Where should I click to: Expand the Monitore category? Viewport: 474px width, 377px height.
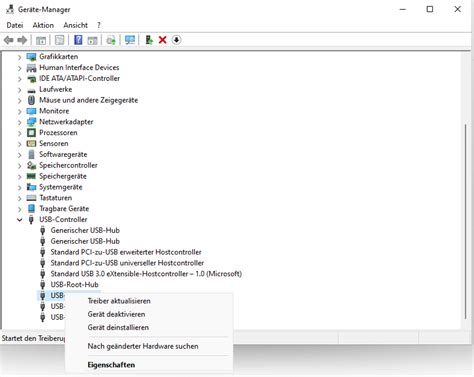coord(19,111)
